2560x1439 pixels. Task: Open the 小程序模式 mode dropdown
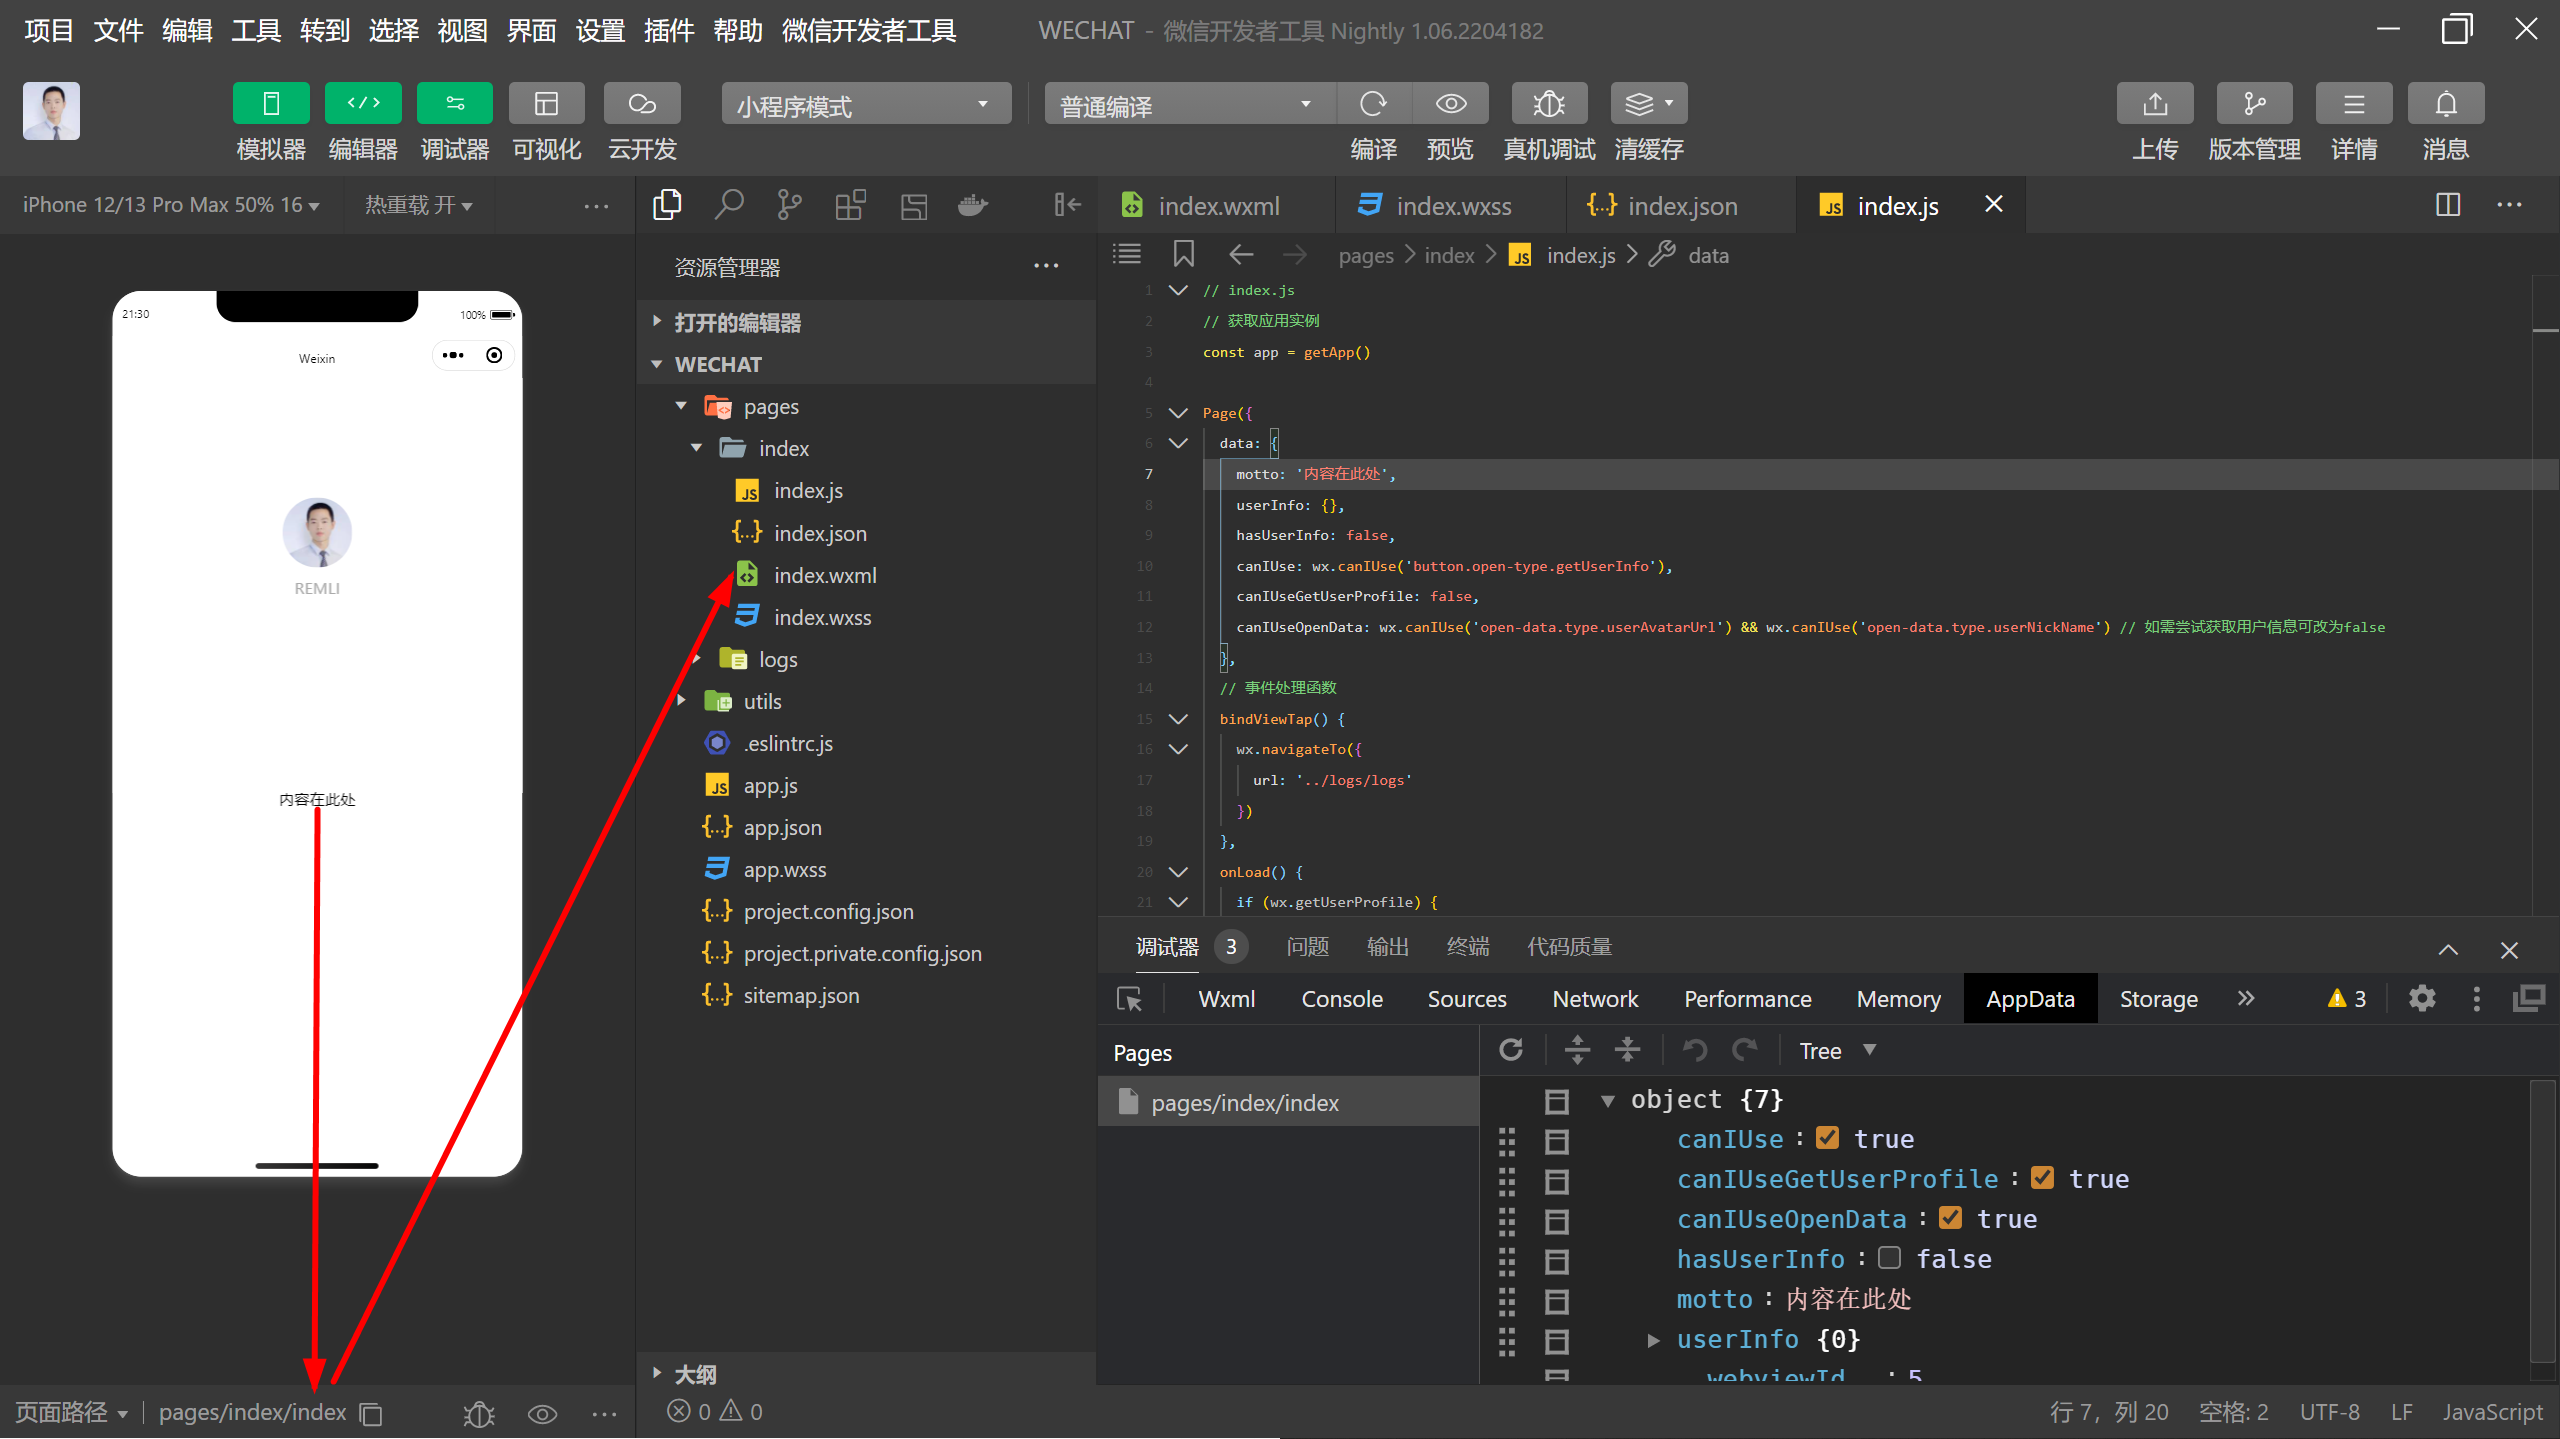865,104
